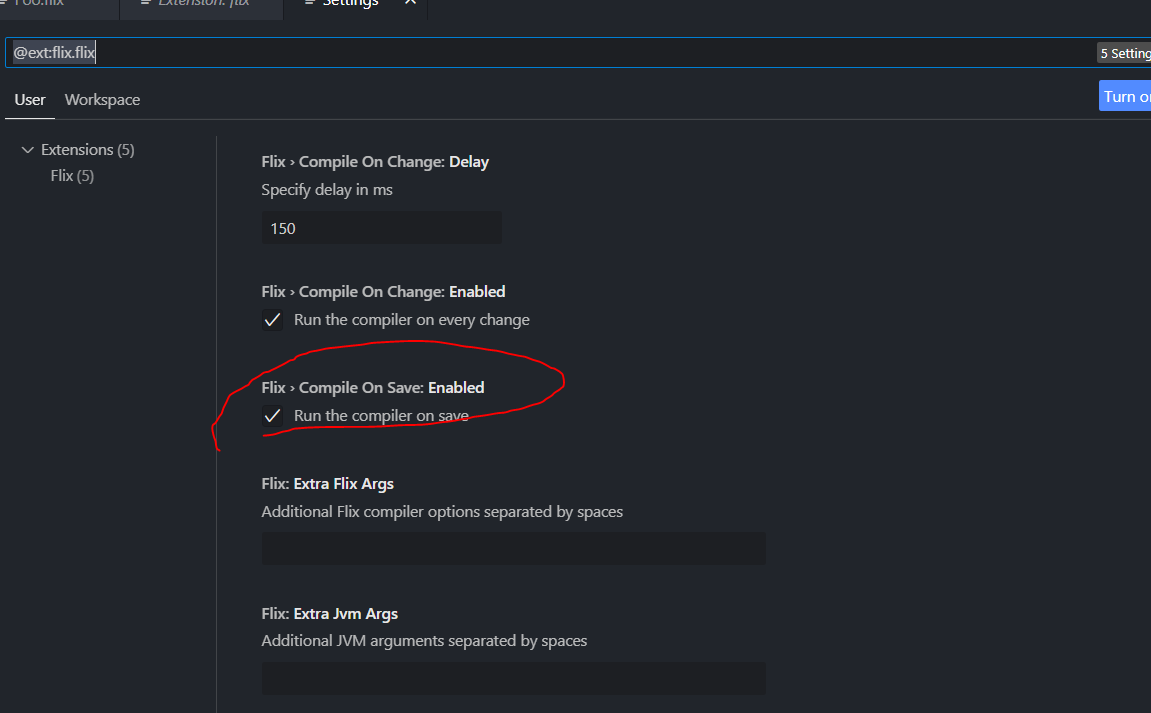1151x713 pixels.
Task: Disable Run the compiler on save
Action: pyautogui.click(x=272, y=416)
